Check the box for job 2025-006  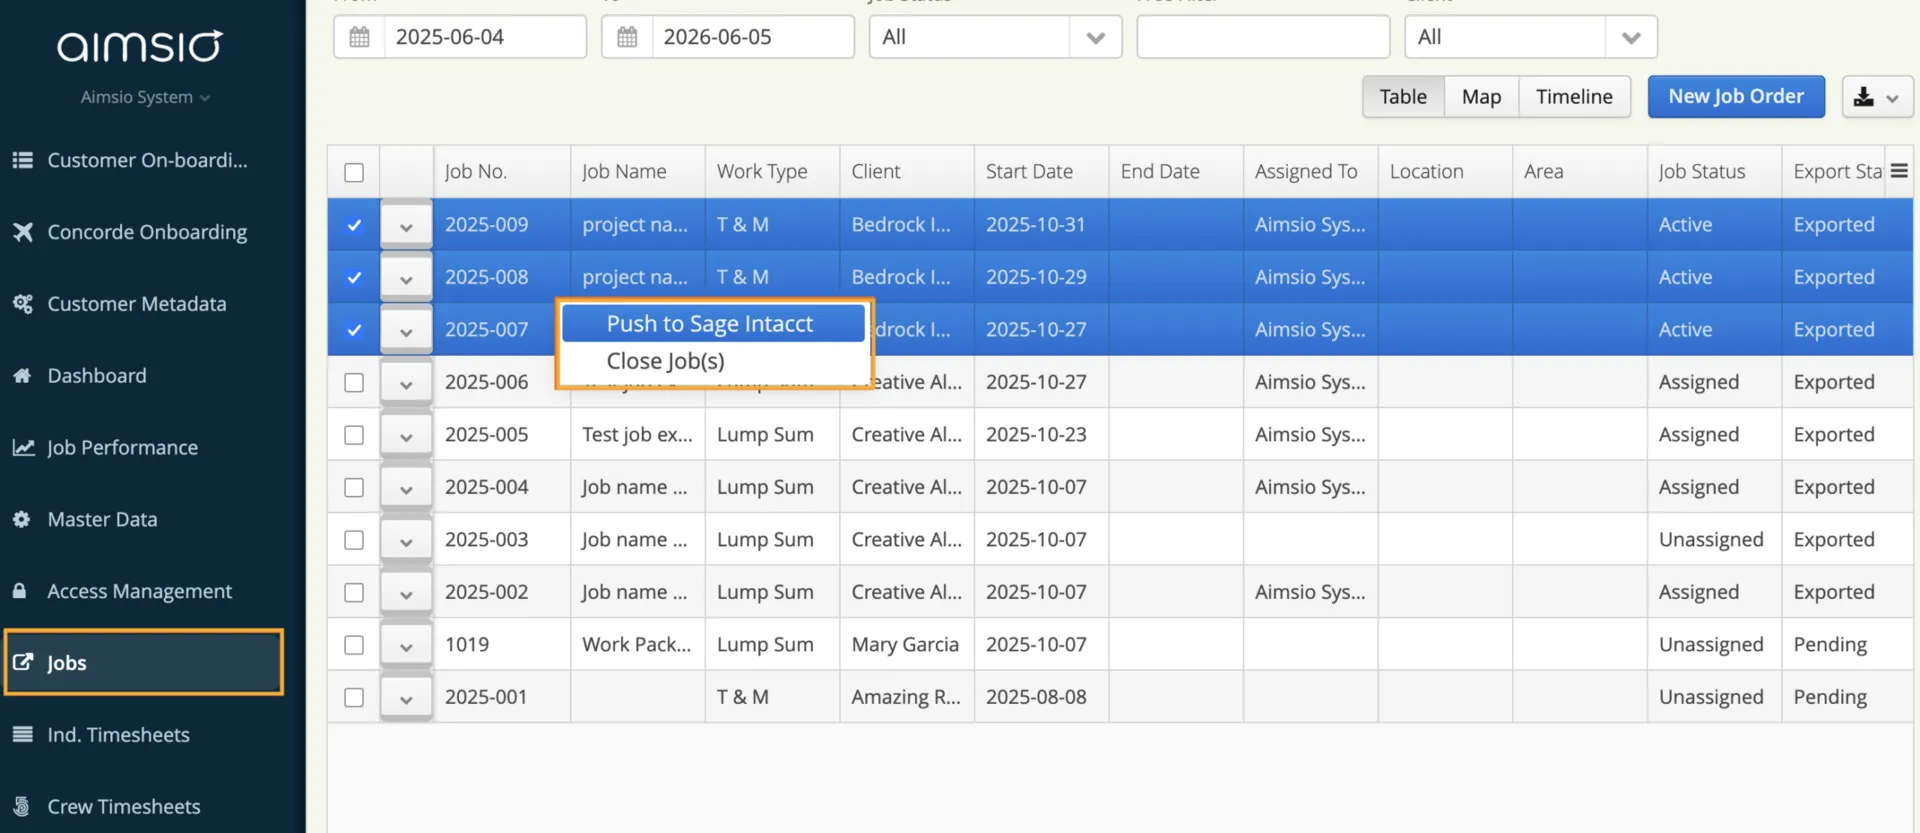coord(354,382)
